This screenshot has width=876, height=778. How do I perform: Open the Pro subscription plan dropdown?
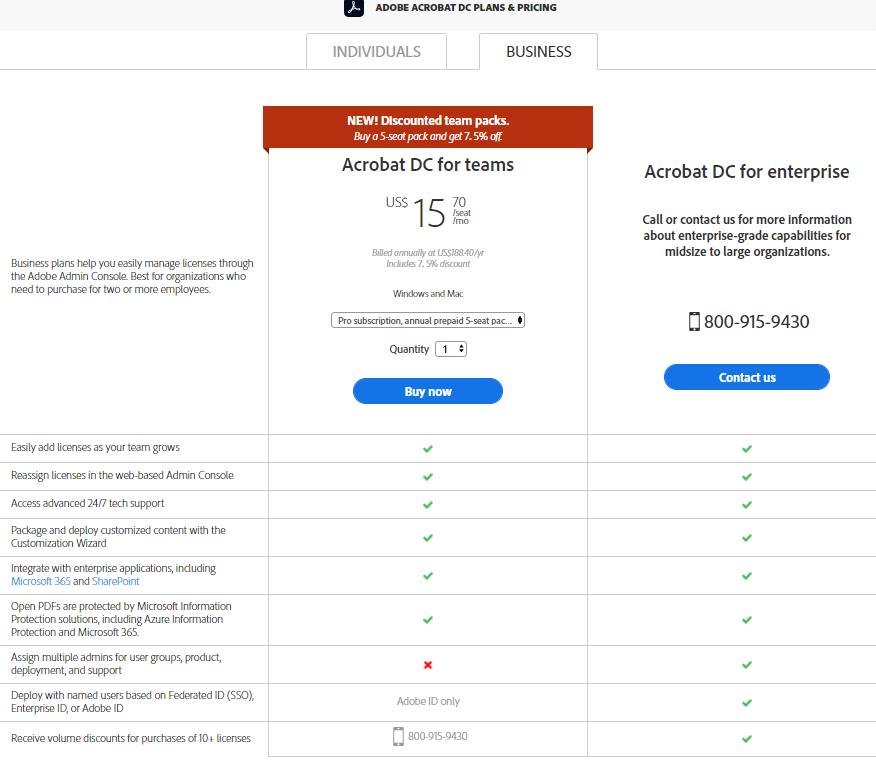point(428,320)
